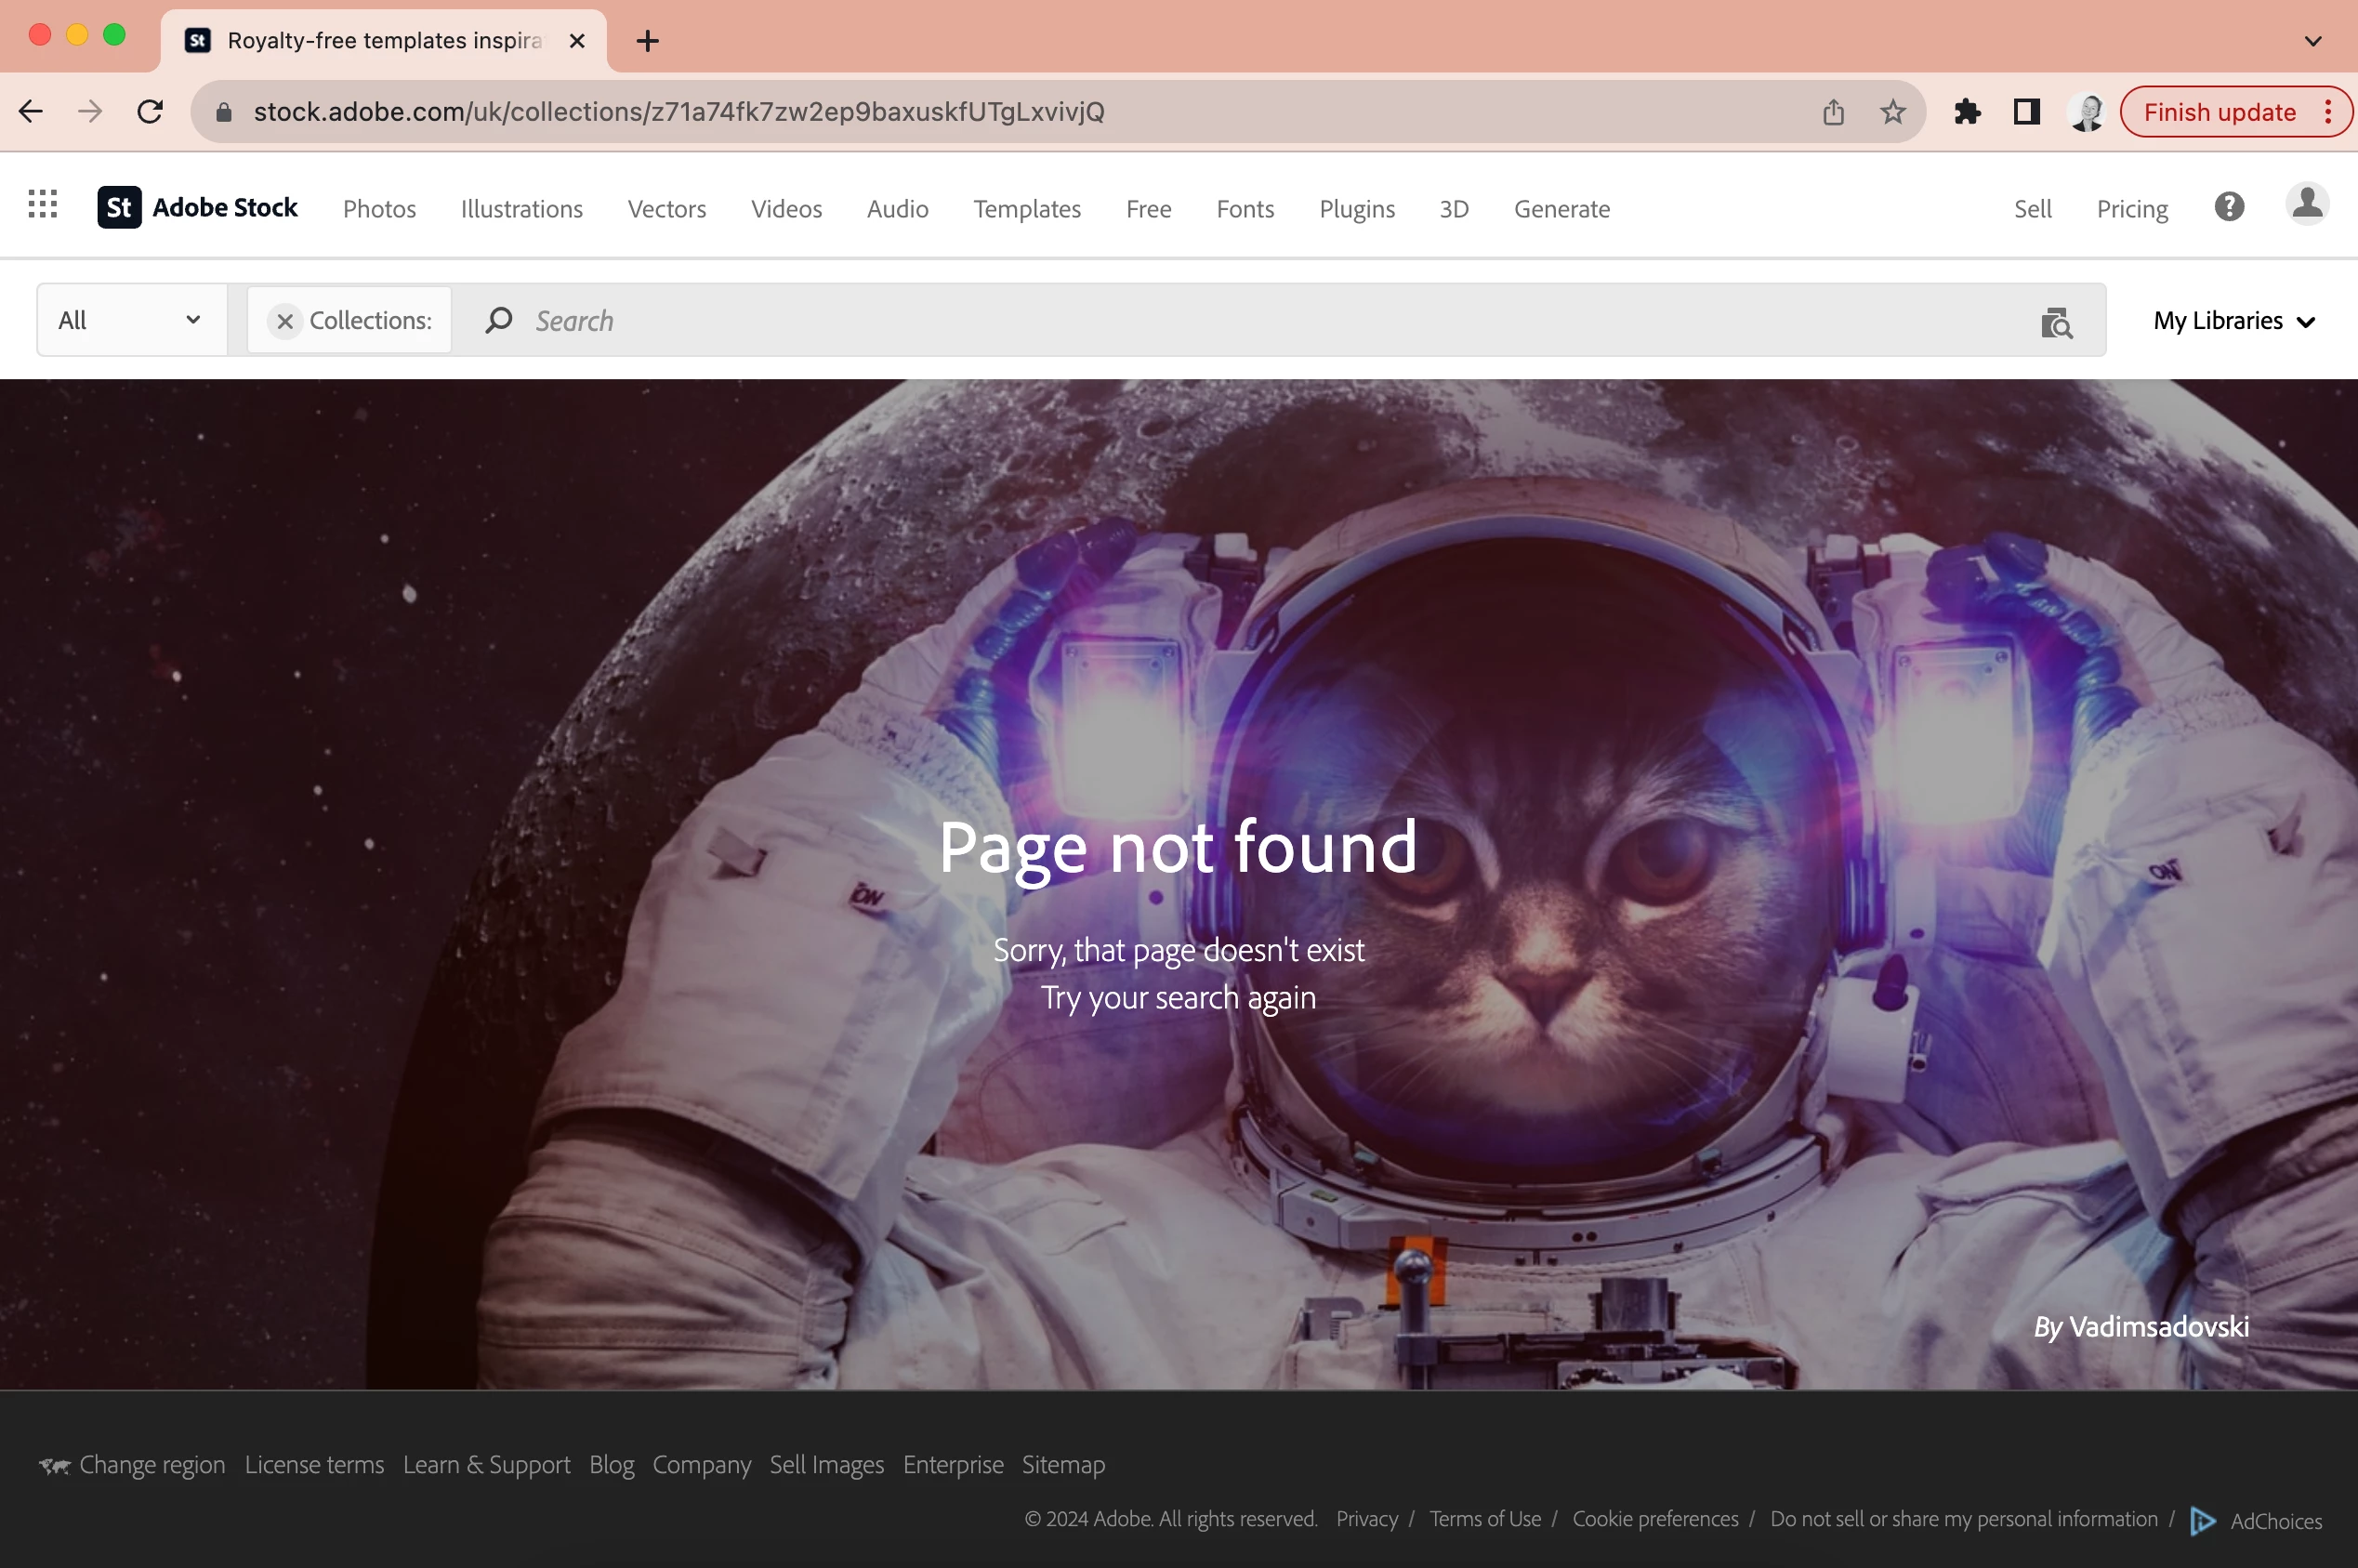This screenshot has width=2358, height=1568.
Task: Click the help question mark icon
Action: click(x=2228, y=207)
